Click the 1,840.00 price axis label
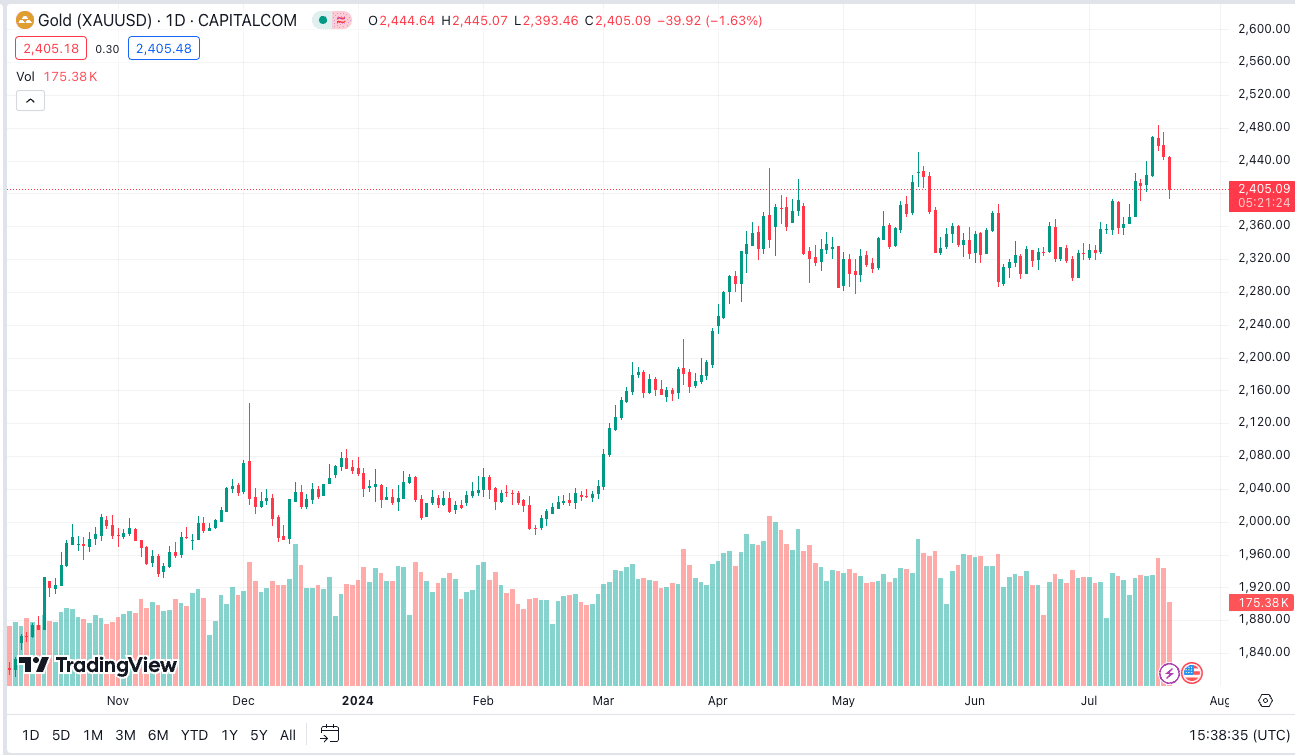Screen dimensions: 1295x755 [x=1263, y=652]
